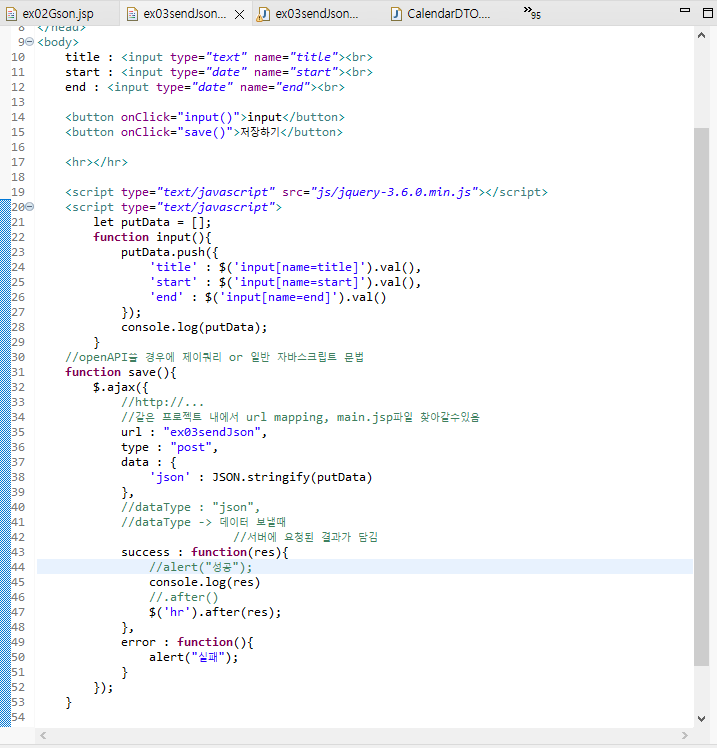This screenshot has width=717, height=748.
Task: Click the jquery-3.6.0.min.js src string
Action: point(394,192)
